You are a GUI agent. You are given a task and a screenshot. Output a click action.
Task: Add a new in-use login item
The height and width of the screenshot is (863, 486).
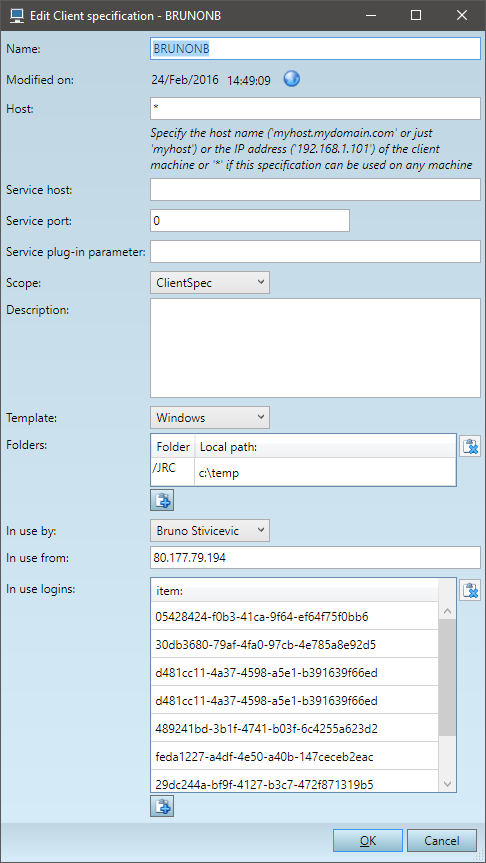[162, 806]
